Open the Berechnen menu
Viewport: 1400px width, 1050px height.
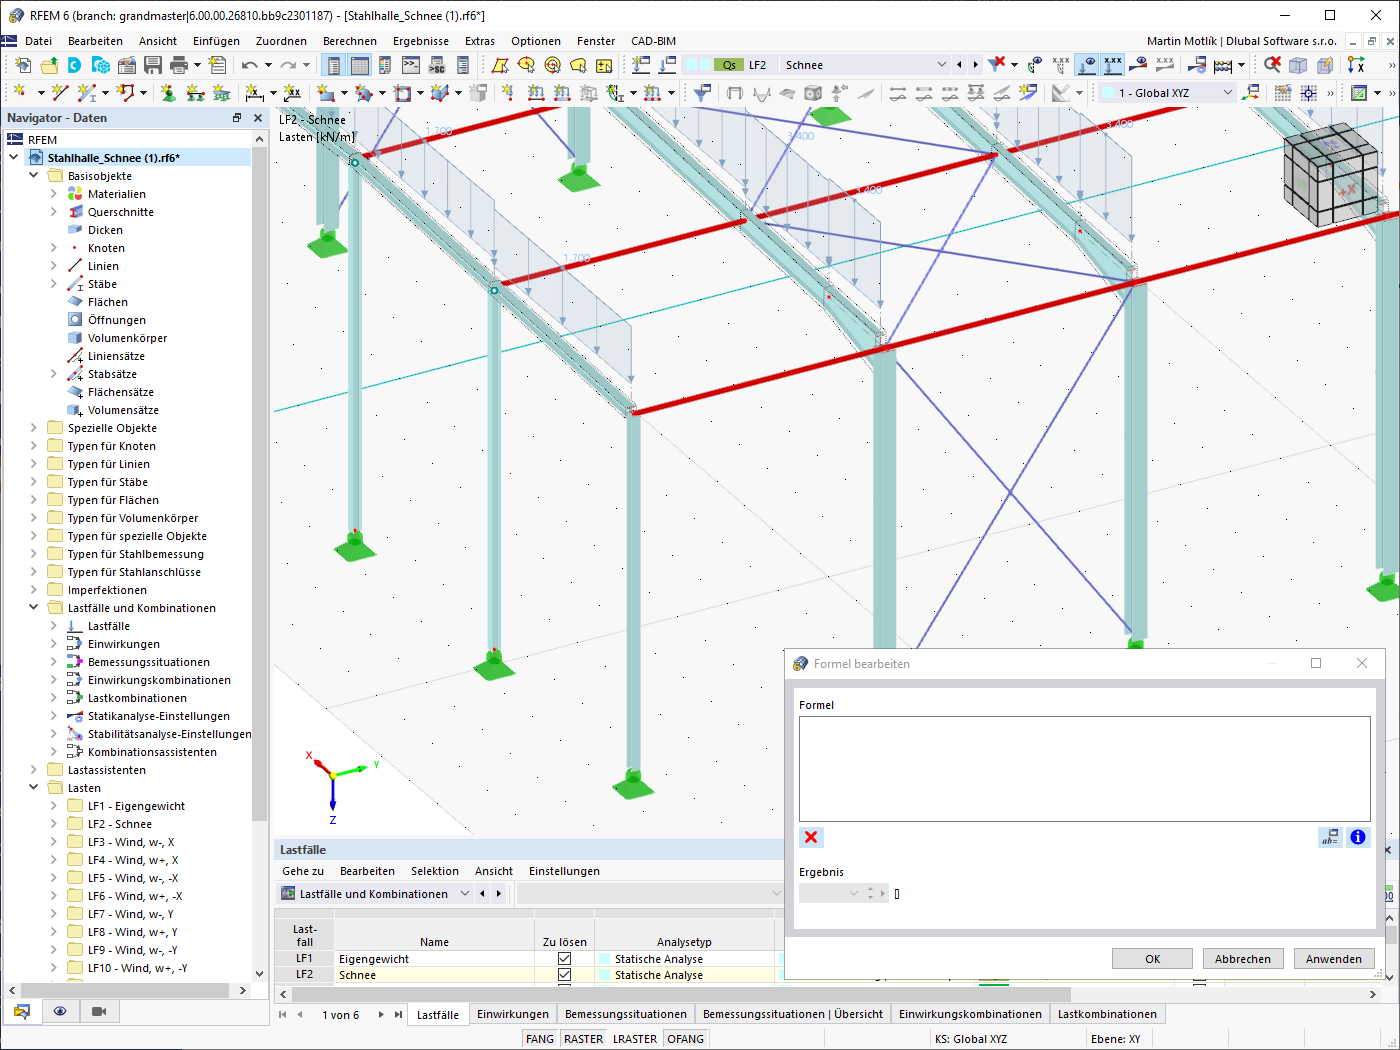[350, 41]
